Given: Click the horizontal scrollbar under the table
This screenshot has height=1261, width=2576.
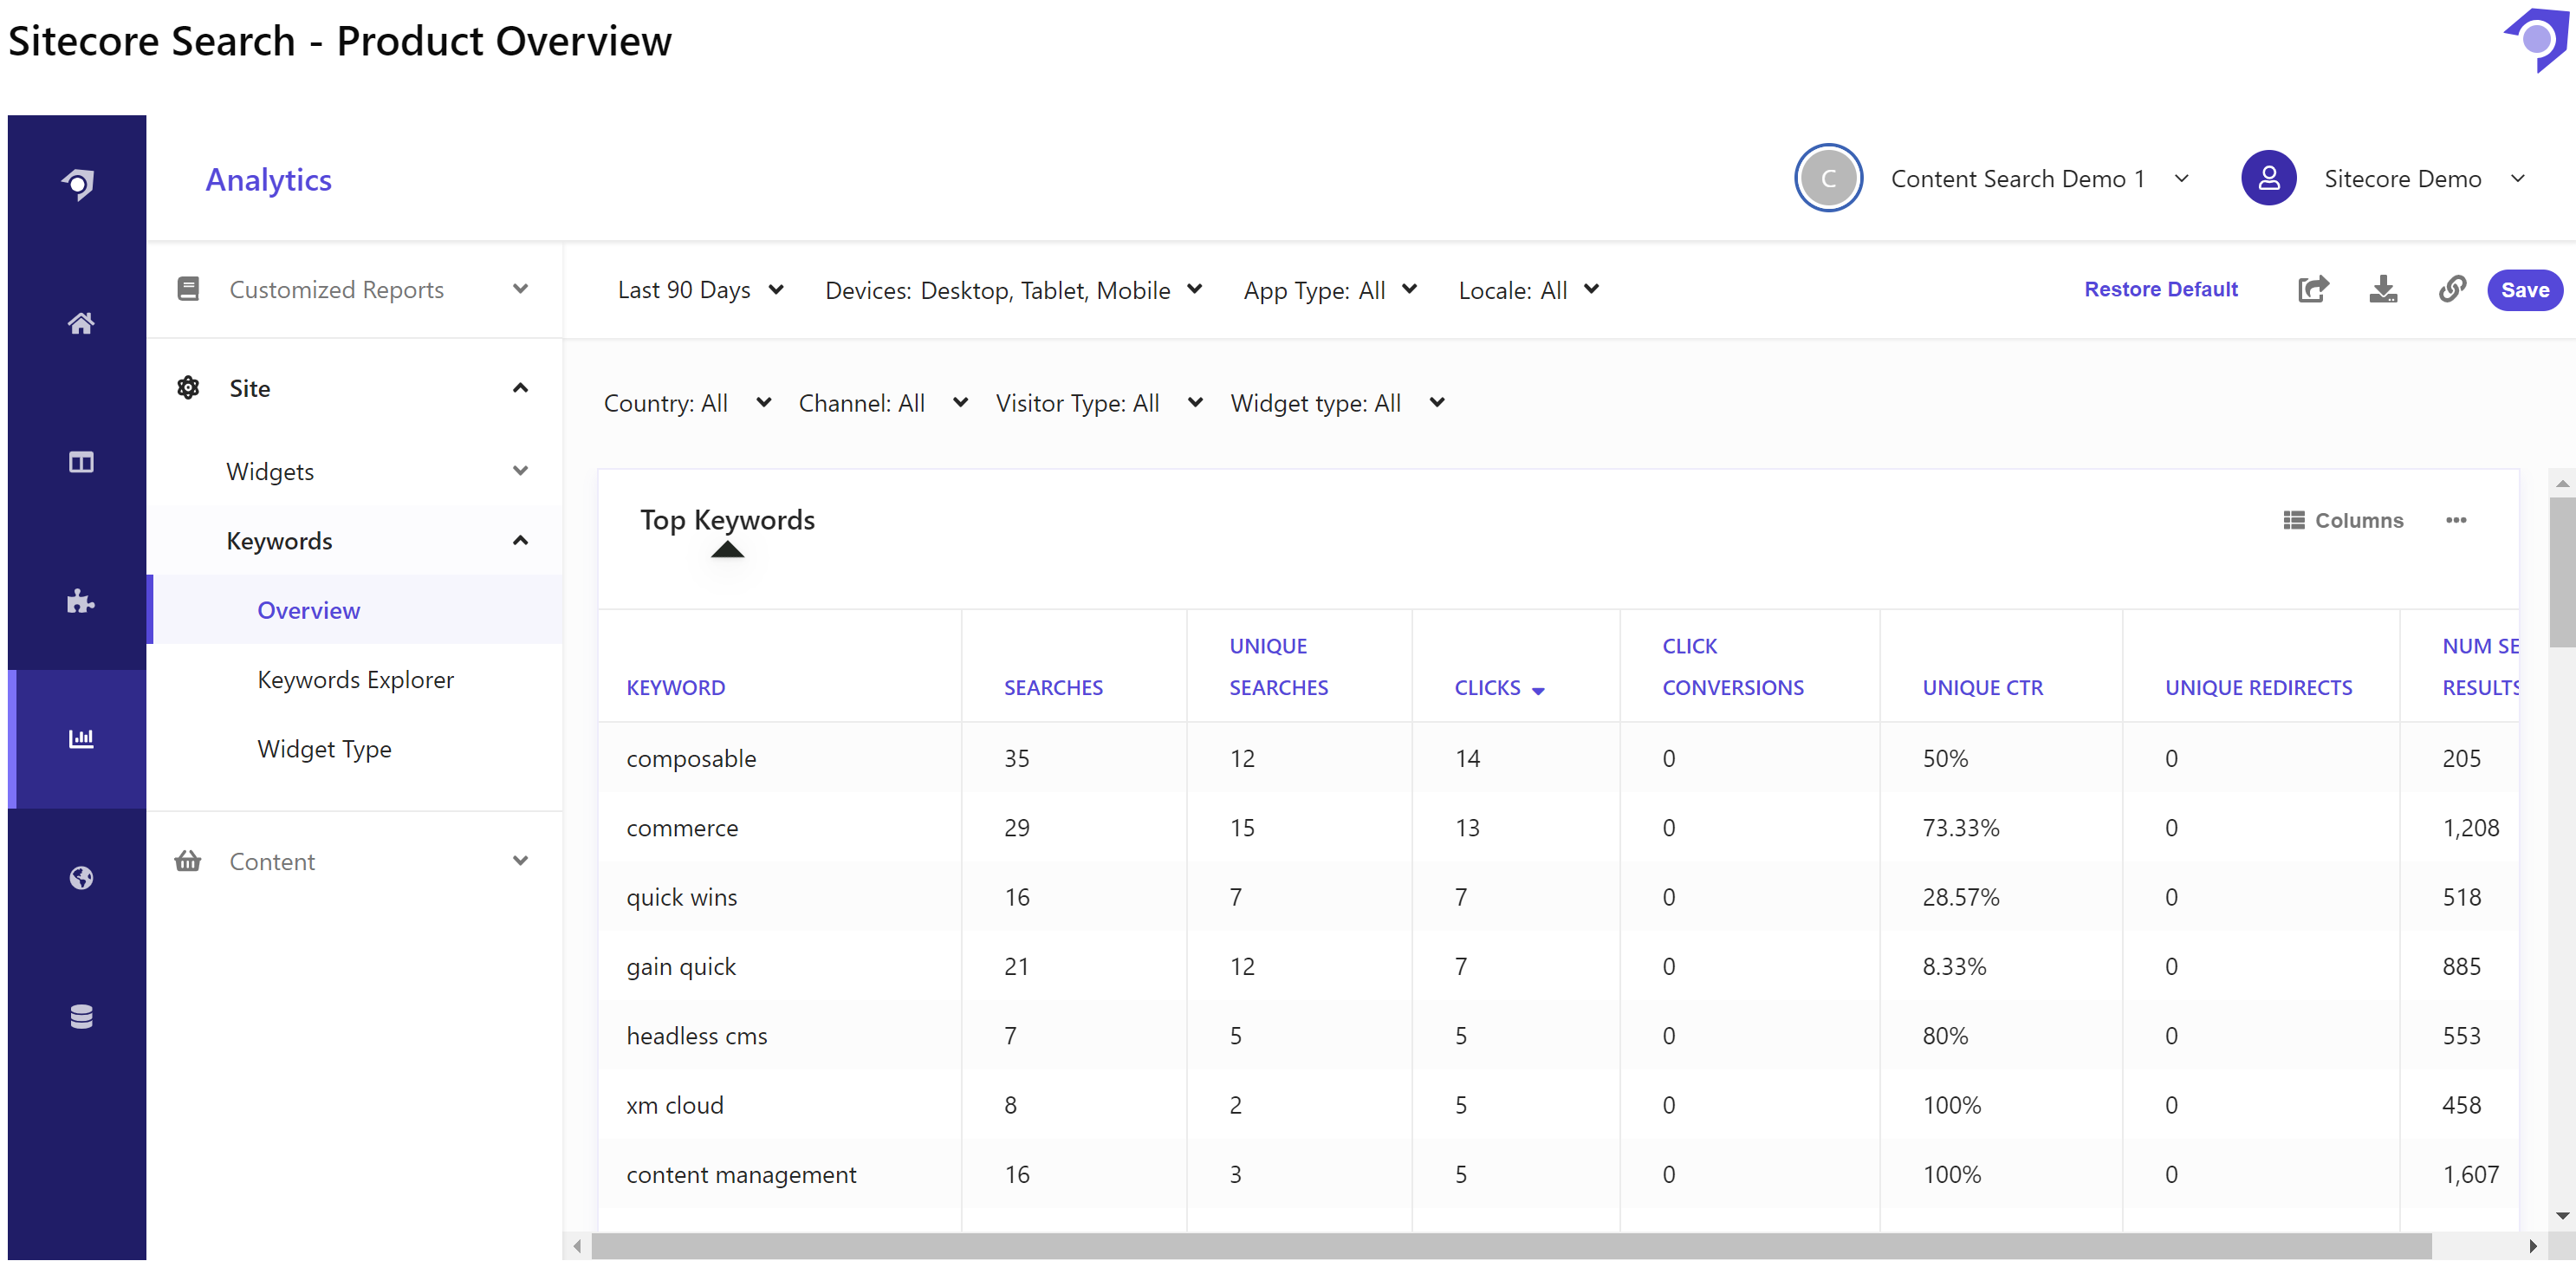Looking at the screenshot, I should (x=1510, y=1246).
